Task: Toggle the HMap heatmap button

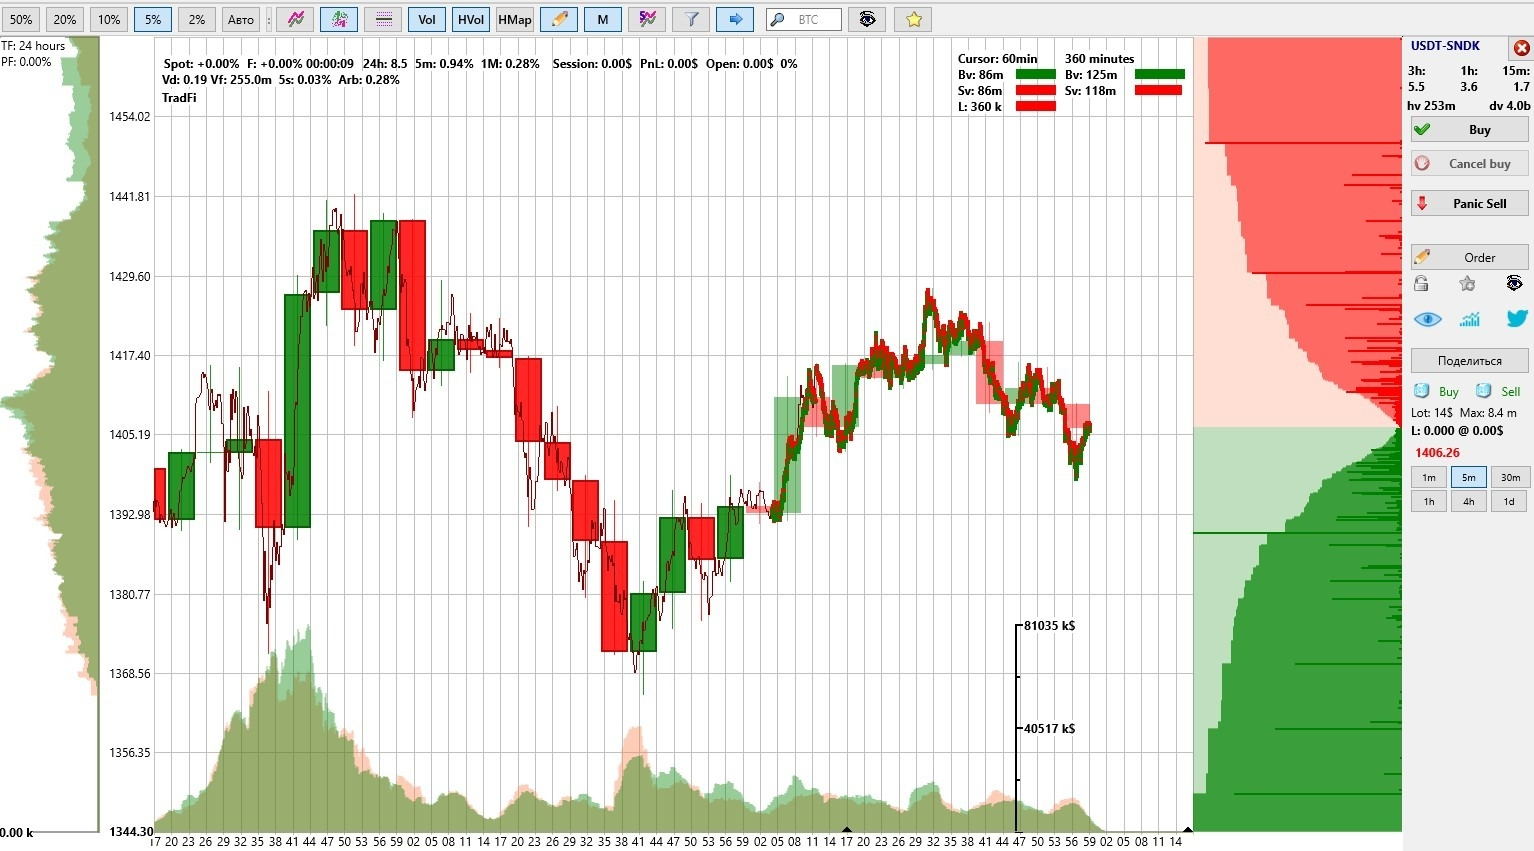Action: [x=515, y=19]
